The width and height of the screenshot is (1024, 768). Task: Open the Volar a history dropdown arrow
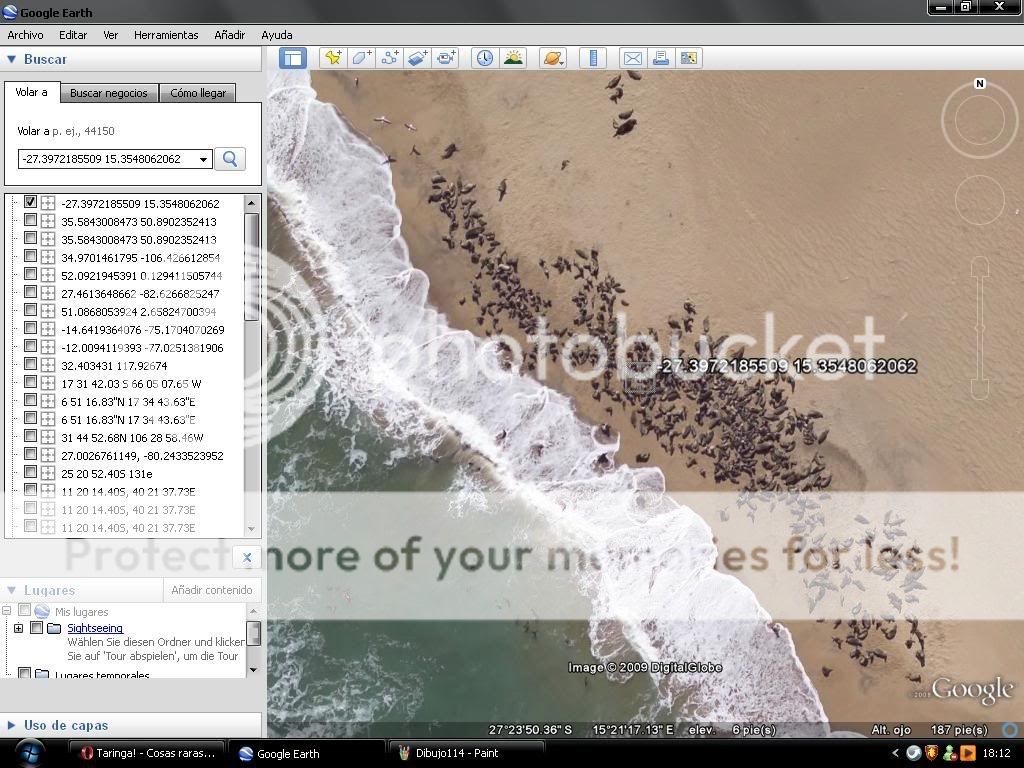coord(203,159)
